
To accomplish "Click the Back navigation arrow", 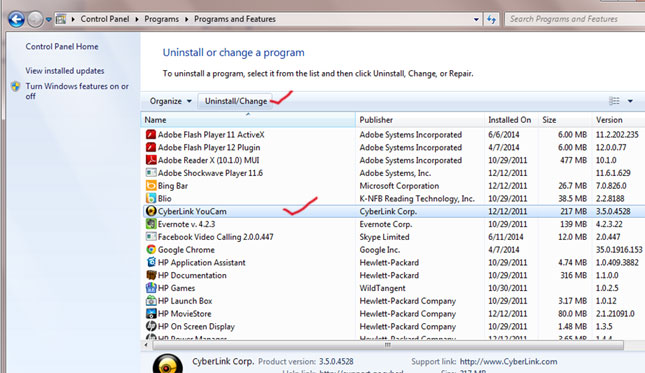I will coord(16,19).
